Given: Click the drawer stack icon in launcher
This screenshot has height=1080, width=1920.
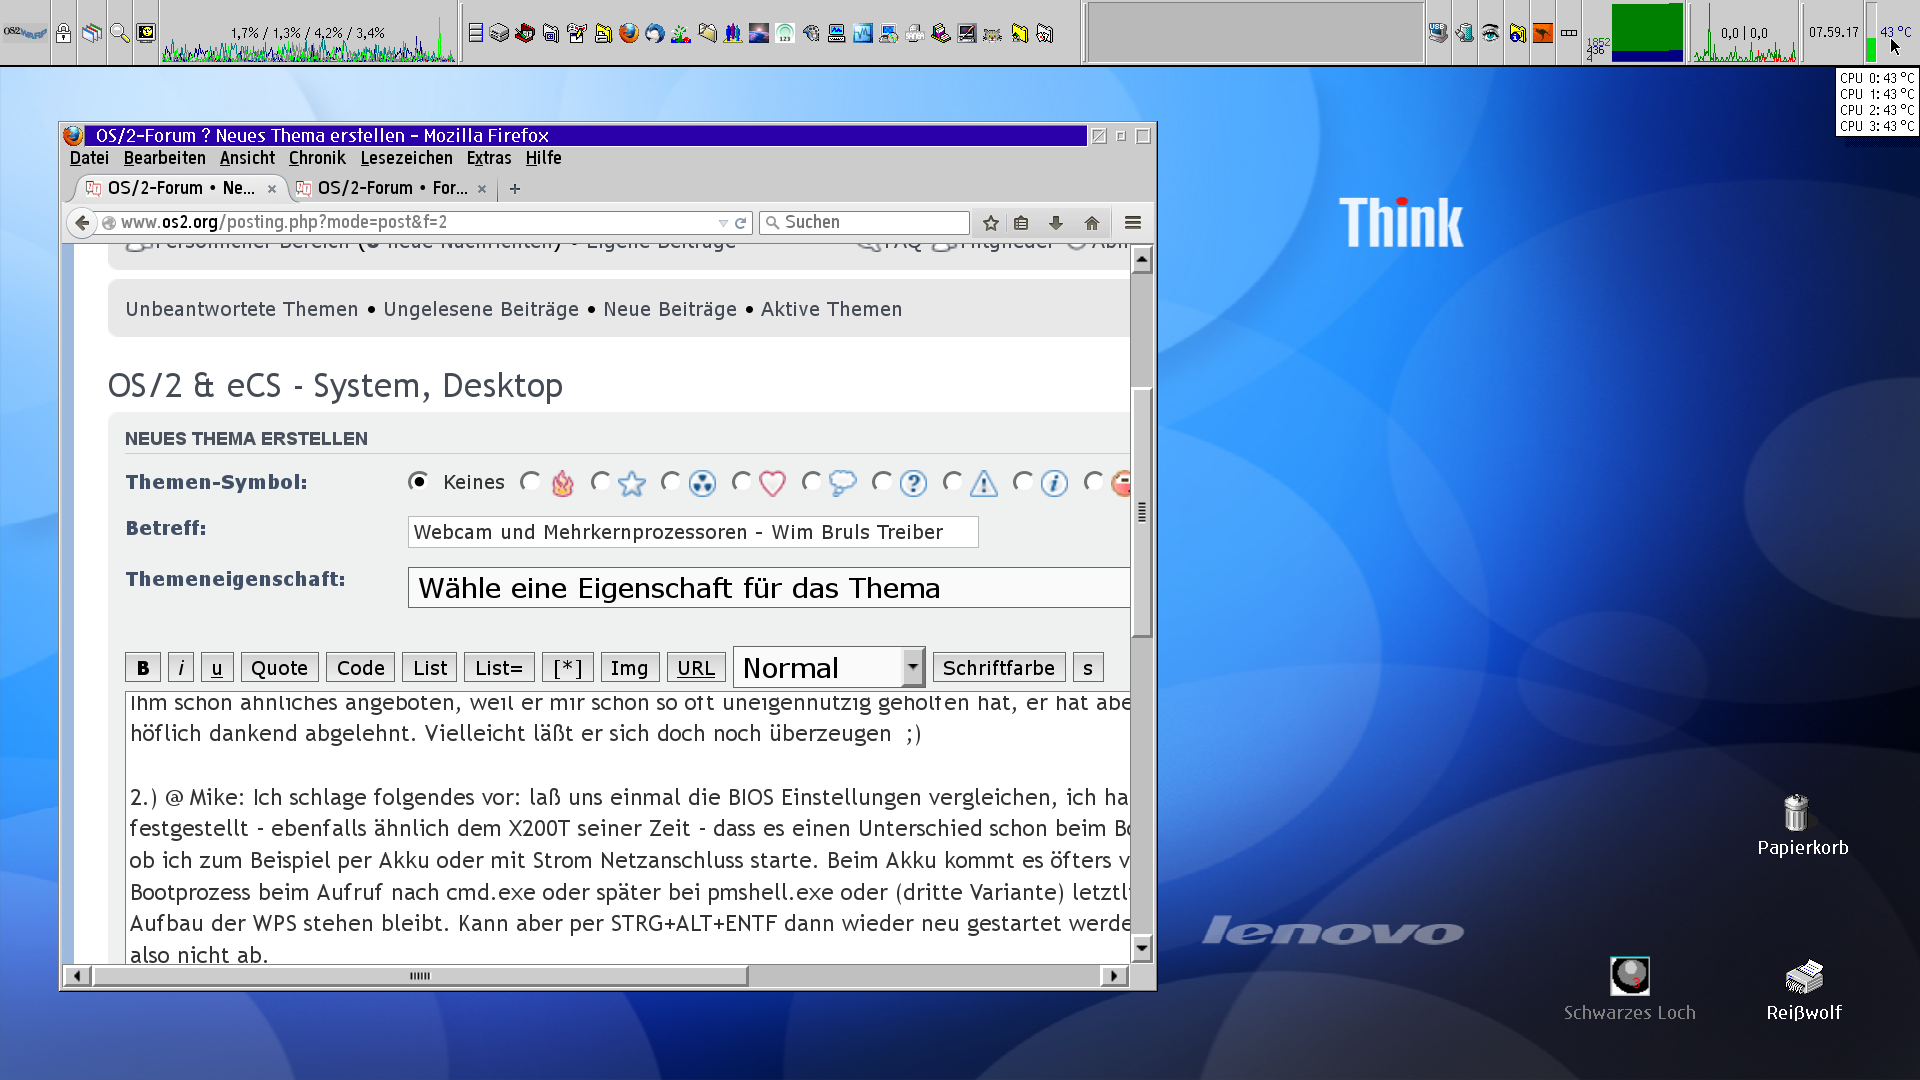Looking at the screenshot, I should (x=476, y=33).
